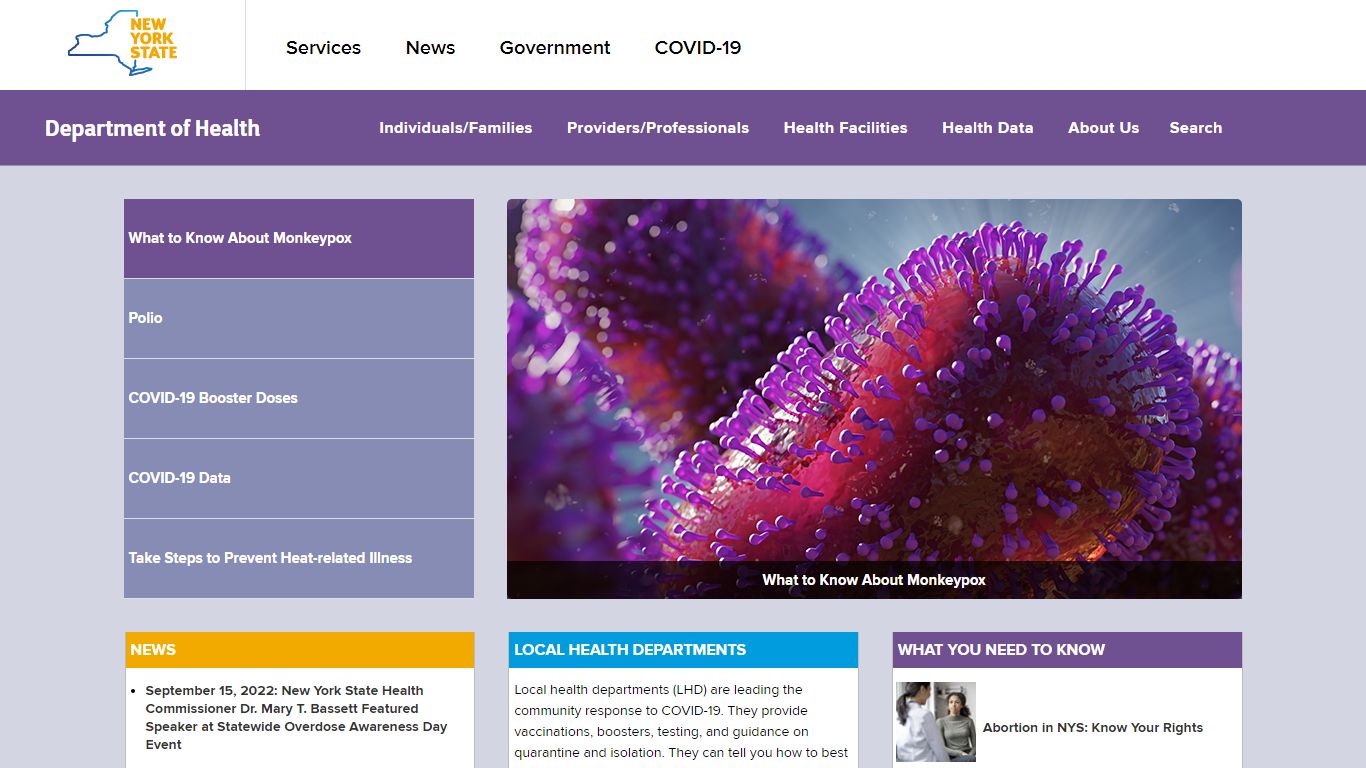Select the COVID-19 Data slide tab

(299, 478)
